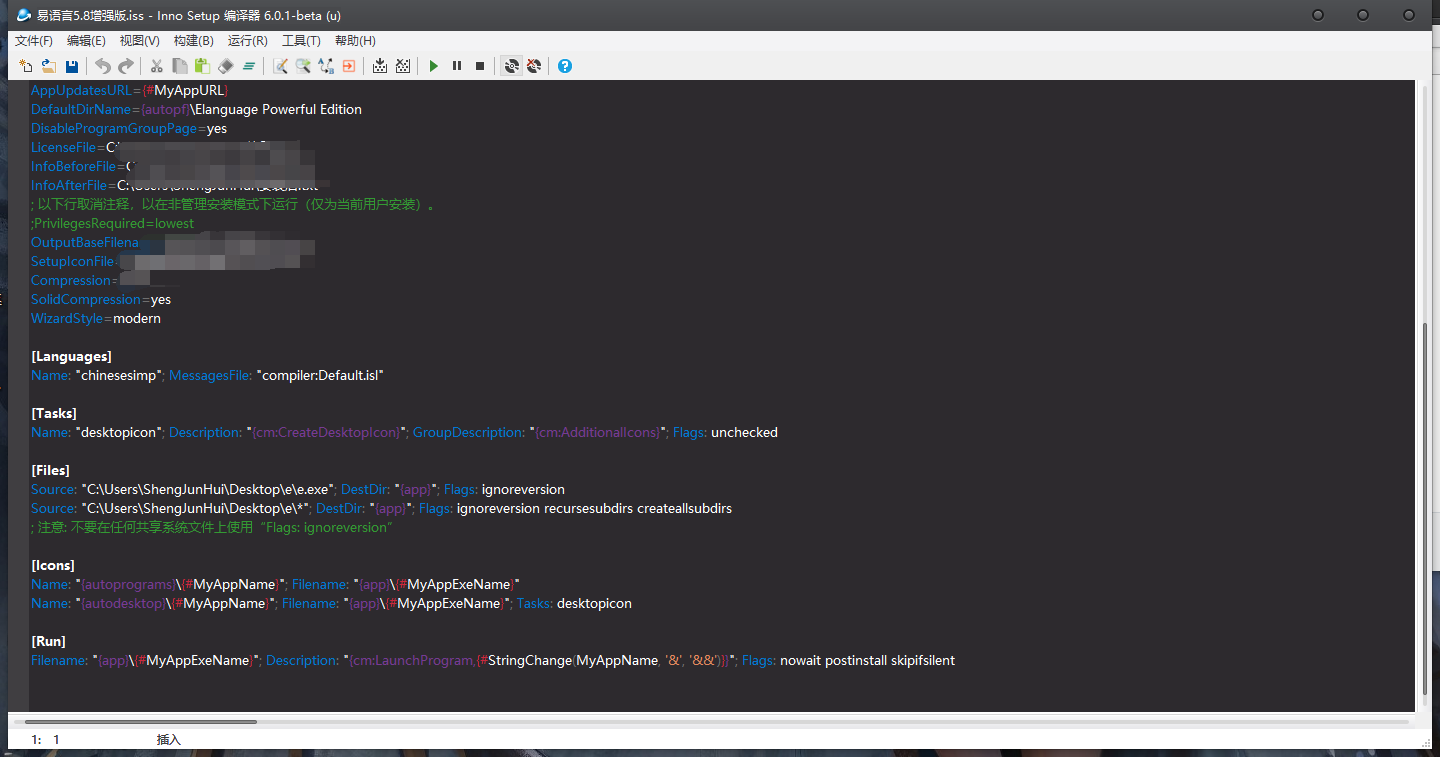This screenshot has width=1440, height=757.
Task: Click the [Tasks] section header
Action: [54, 414]
